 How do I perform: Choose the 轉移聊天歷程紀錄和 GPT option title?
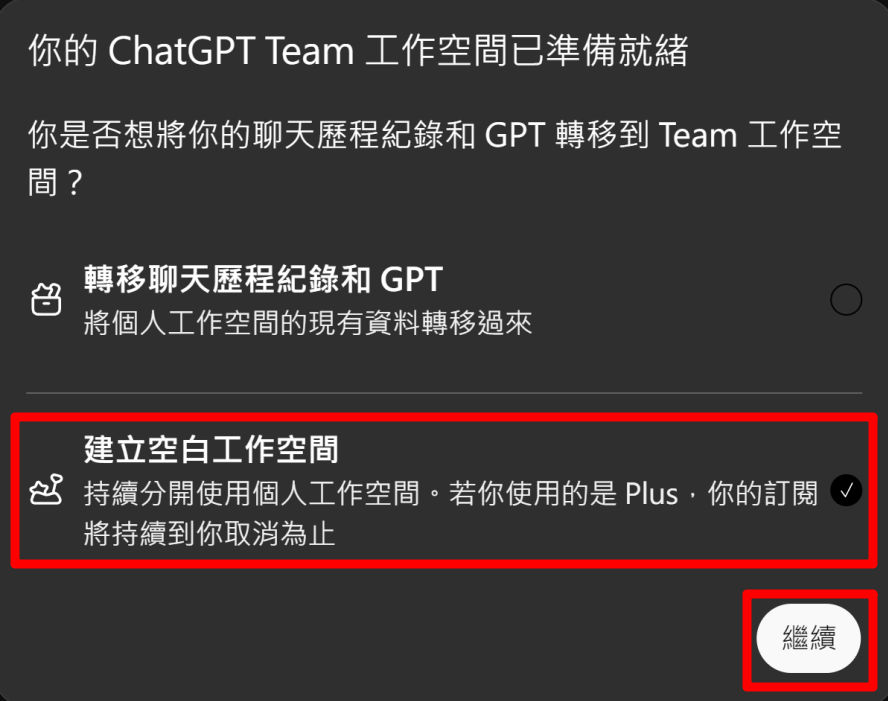point(263,279)
